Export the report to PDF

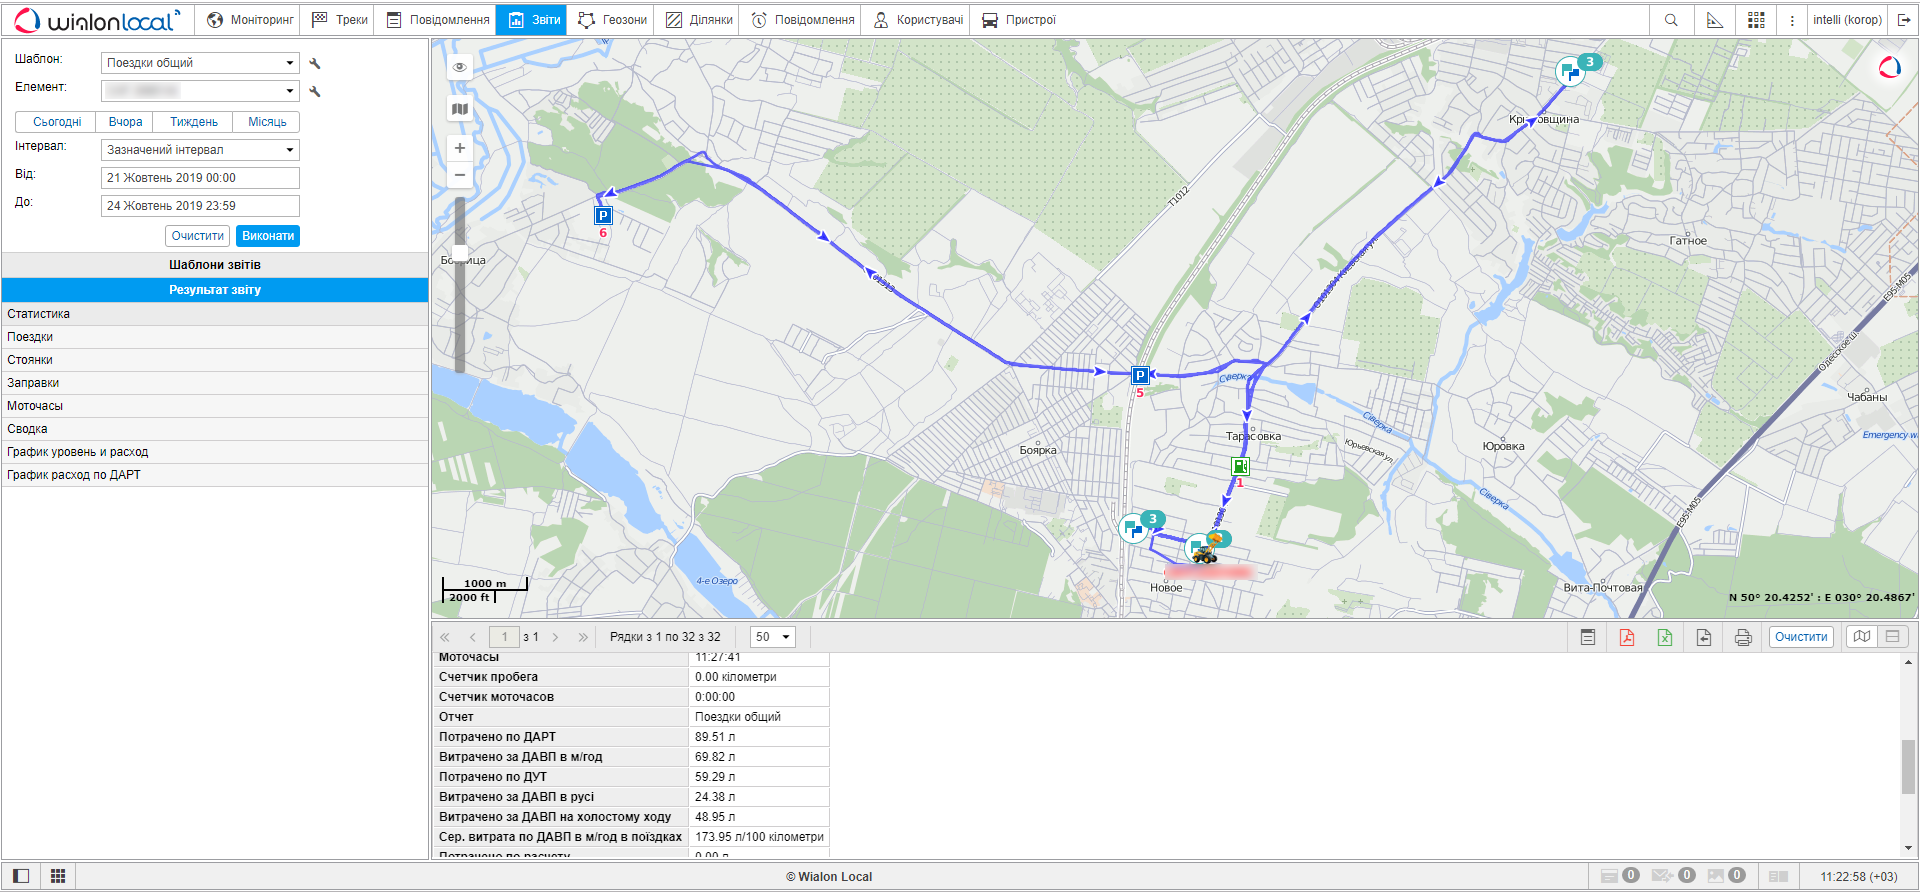coord(1627,637)
